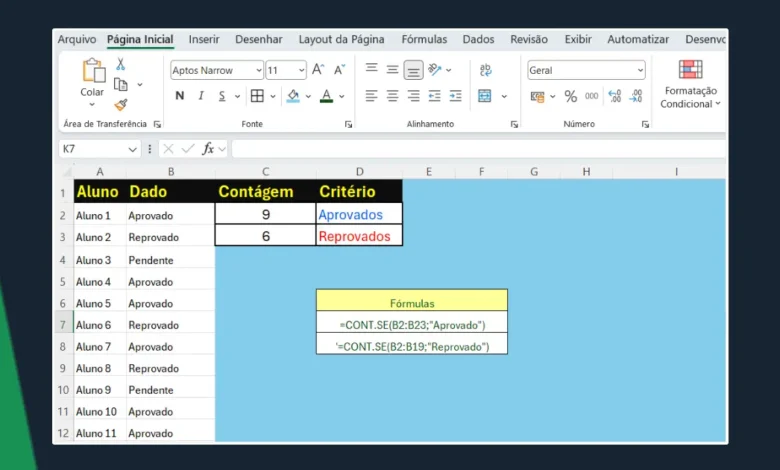Open Arquivo menu
Screen dimensions: 780x470
click(x=77, y=39)
